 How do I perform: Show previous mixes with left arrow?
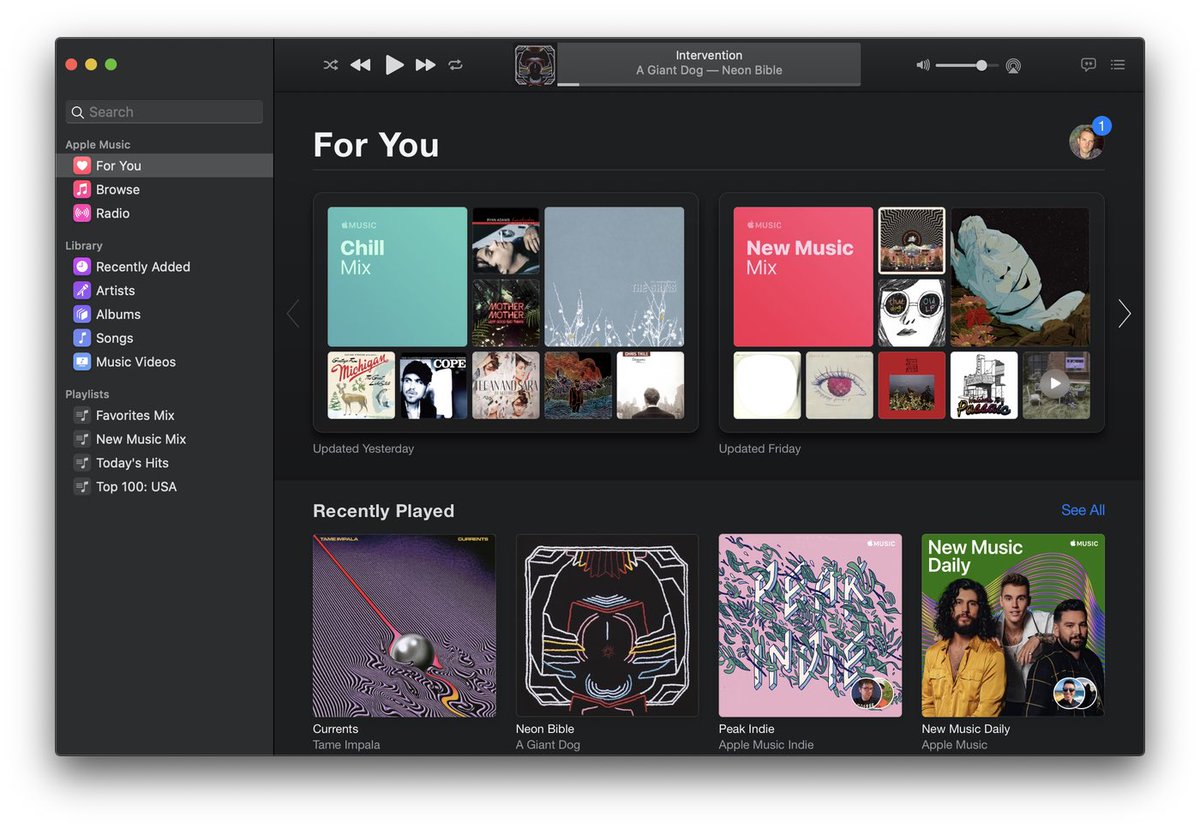(x=293, y=314)
